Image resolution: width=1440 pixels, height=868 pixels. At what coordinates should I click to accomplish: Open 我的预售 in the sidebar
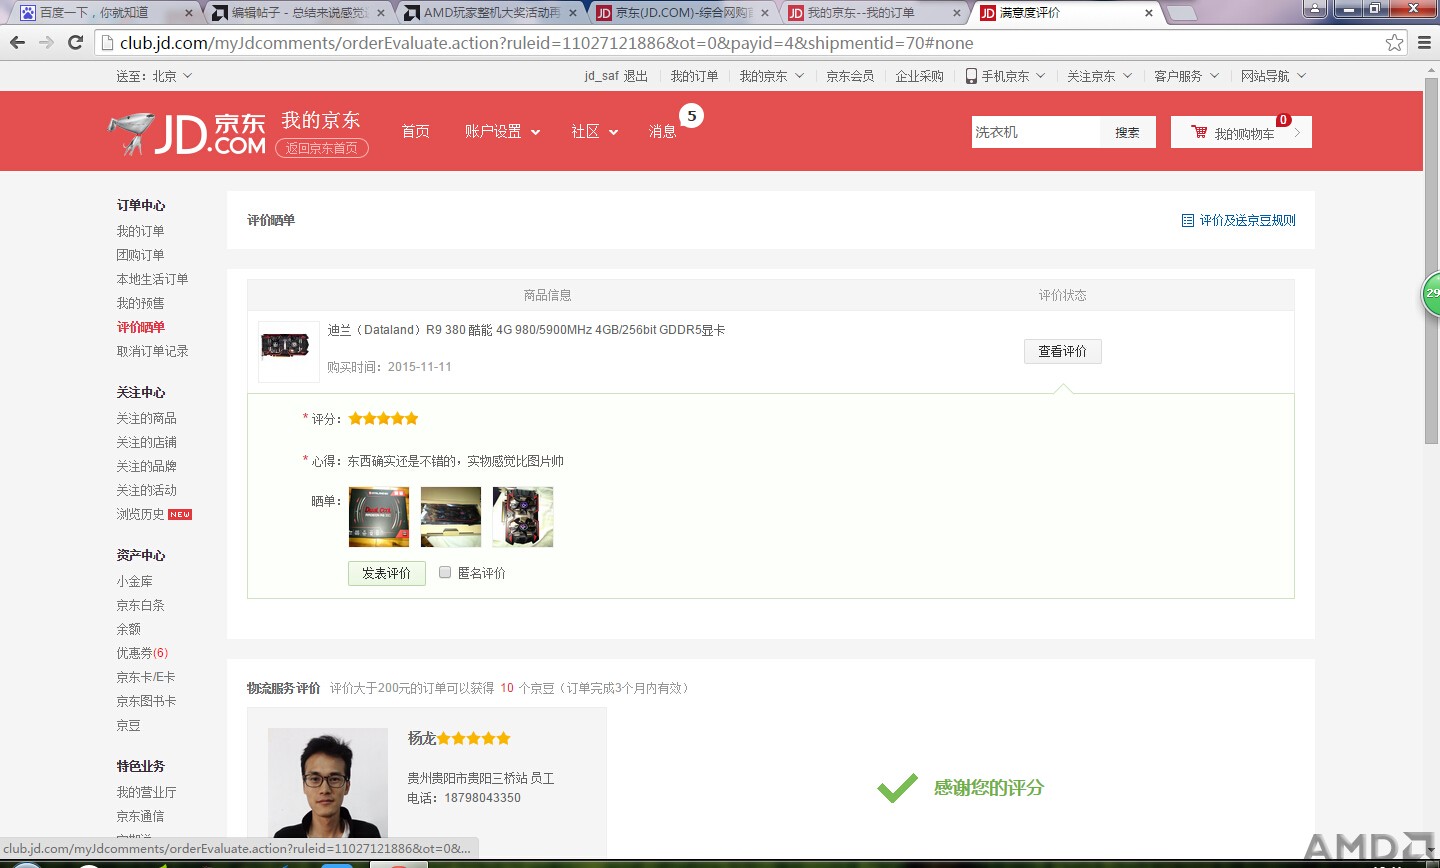click(x=140, y=303)
